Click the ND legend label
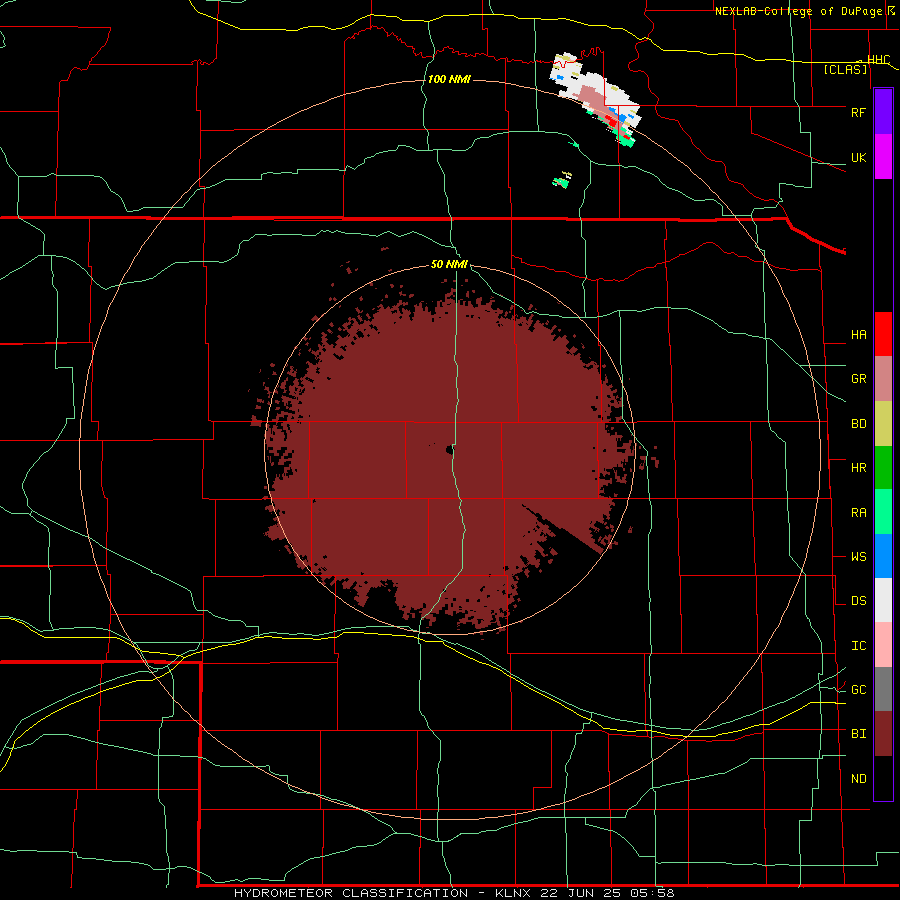 (858, 779)
